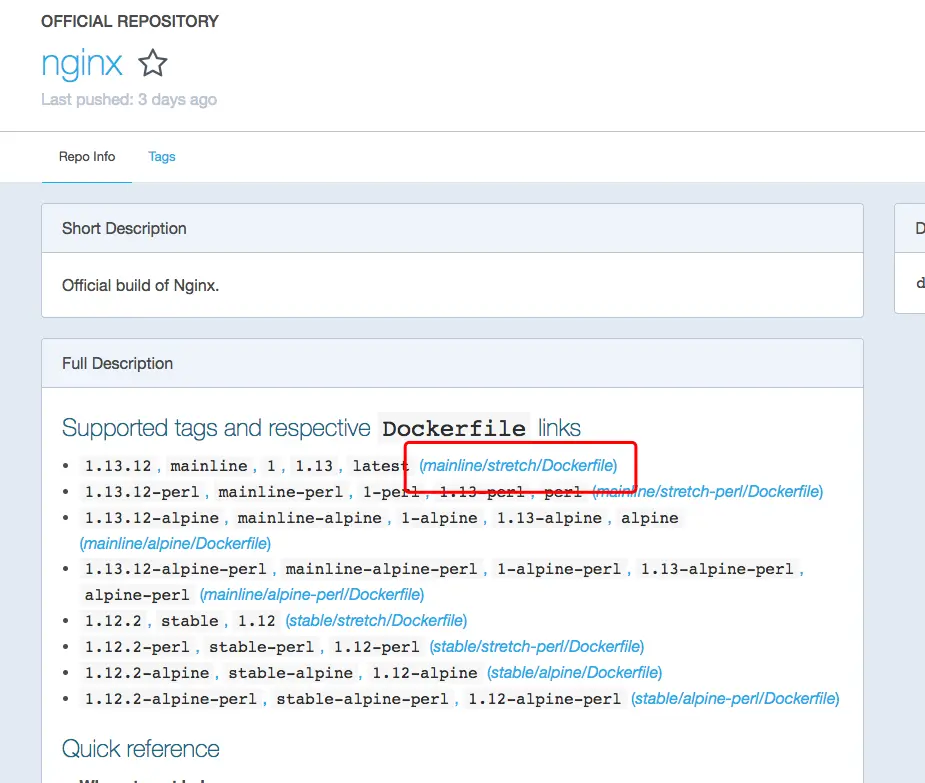The height and width of the screenshot is (783, 925).
Task: Open the nginx repository title link
Action: tap(82, 63)
